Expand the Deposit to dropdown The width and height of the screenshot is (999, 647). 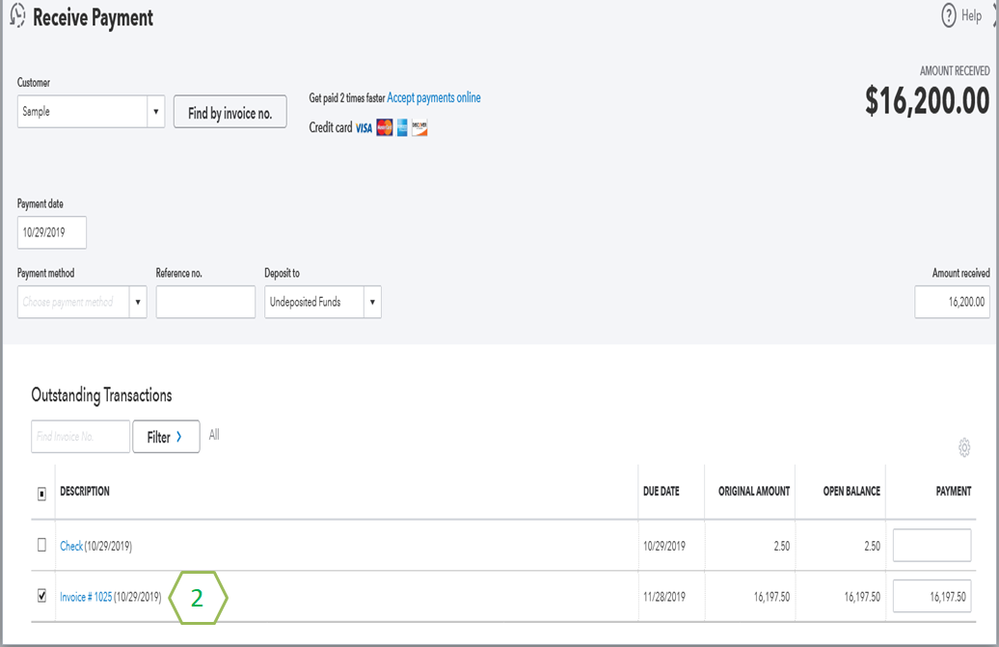(x=372, y=302)
